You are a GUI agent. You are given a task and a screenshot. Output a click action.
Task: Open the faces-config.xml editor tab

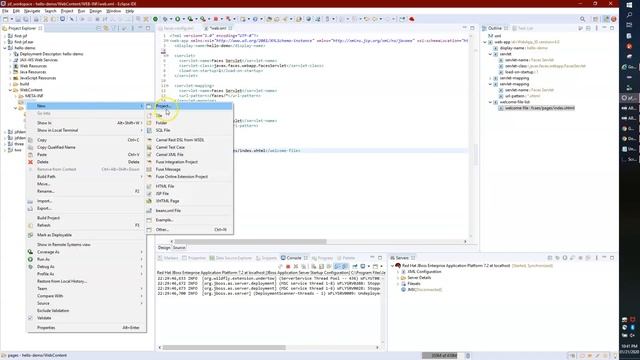pos(178,28)
